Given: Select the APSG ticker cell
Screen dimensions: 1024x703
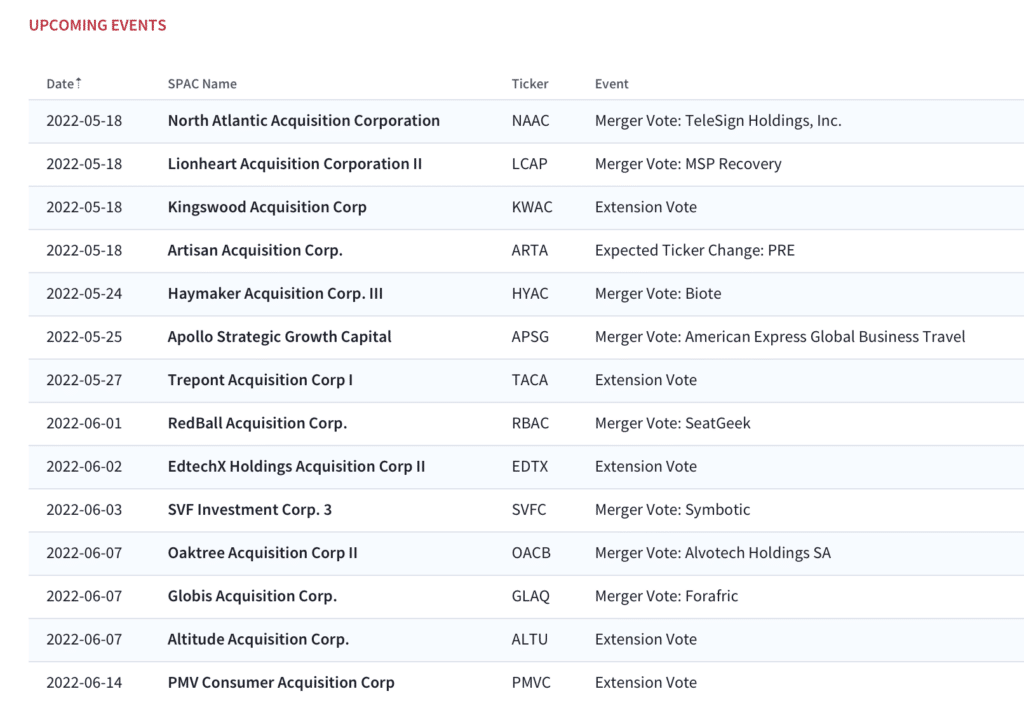Looking at the screenshot, I should pyautogui.click(x=530, y=336).
